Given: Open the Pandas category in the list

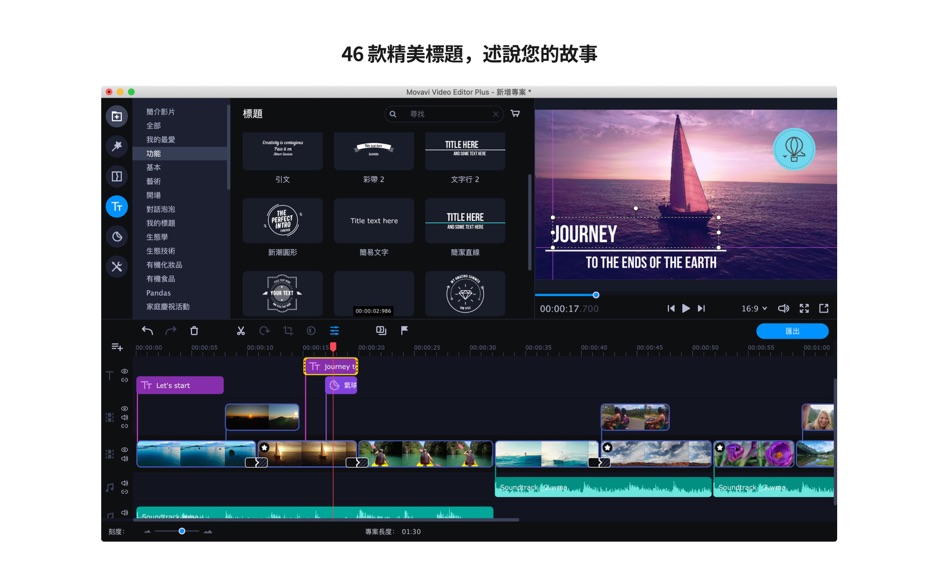Looking at the screenshot, I should [160, 293].
